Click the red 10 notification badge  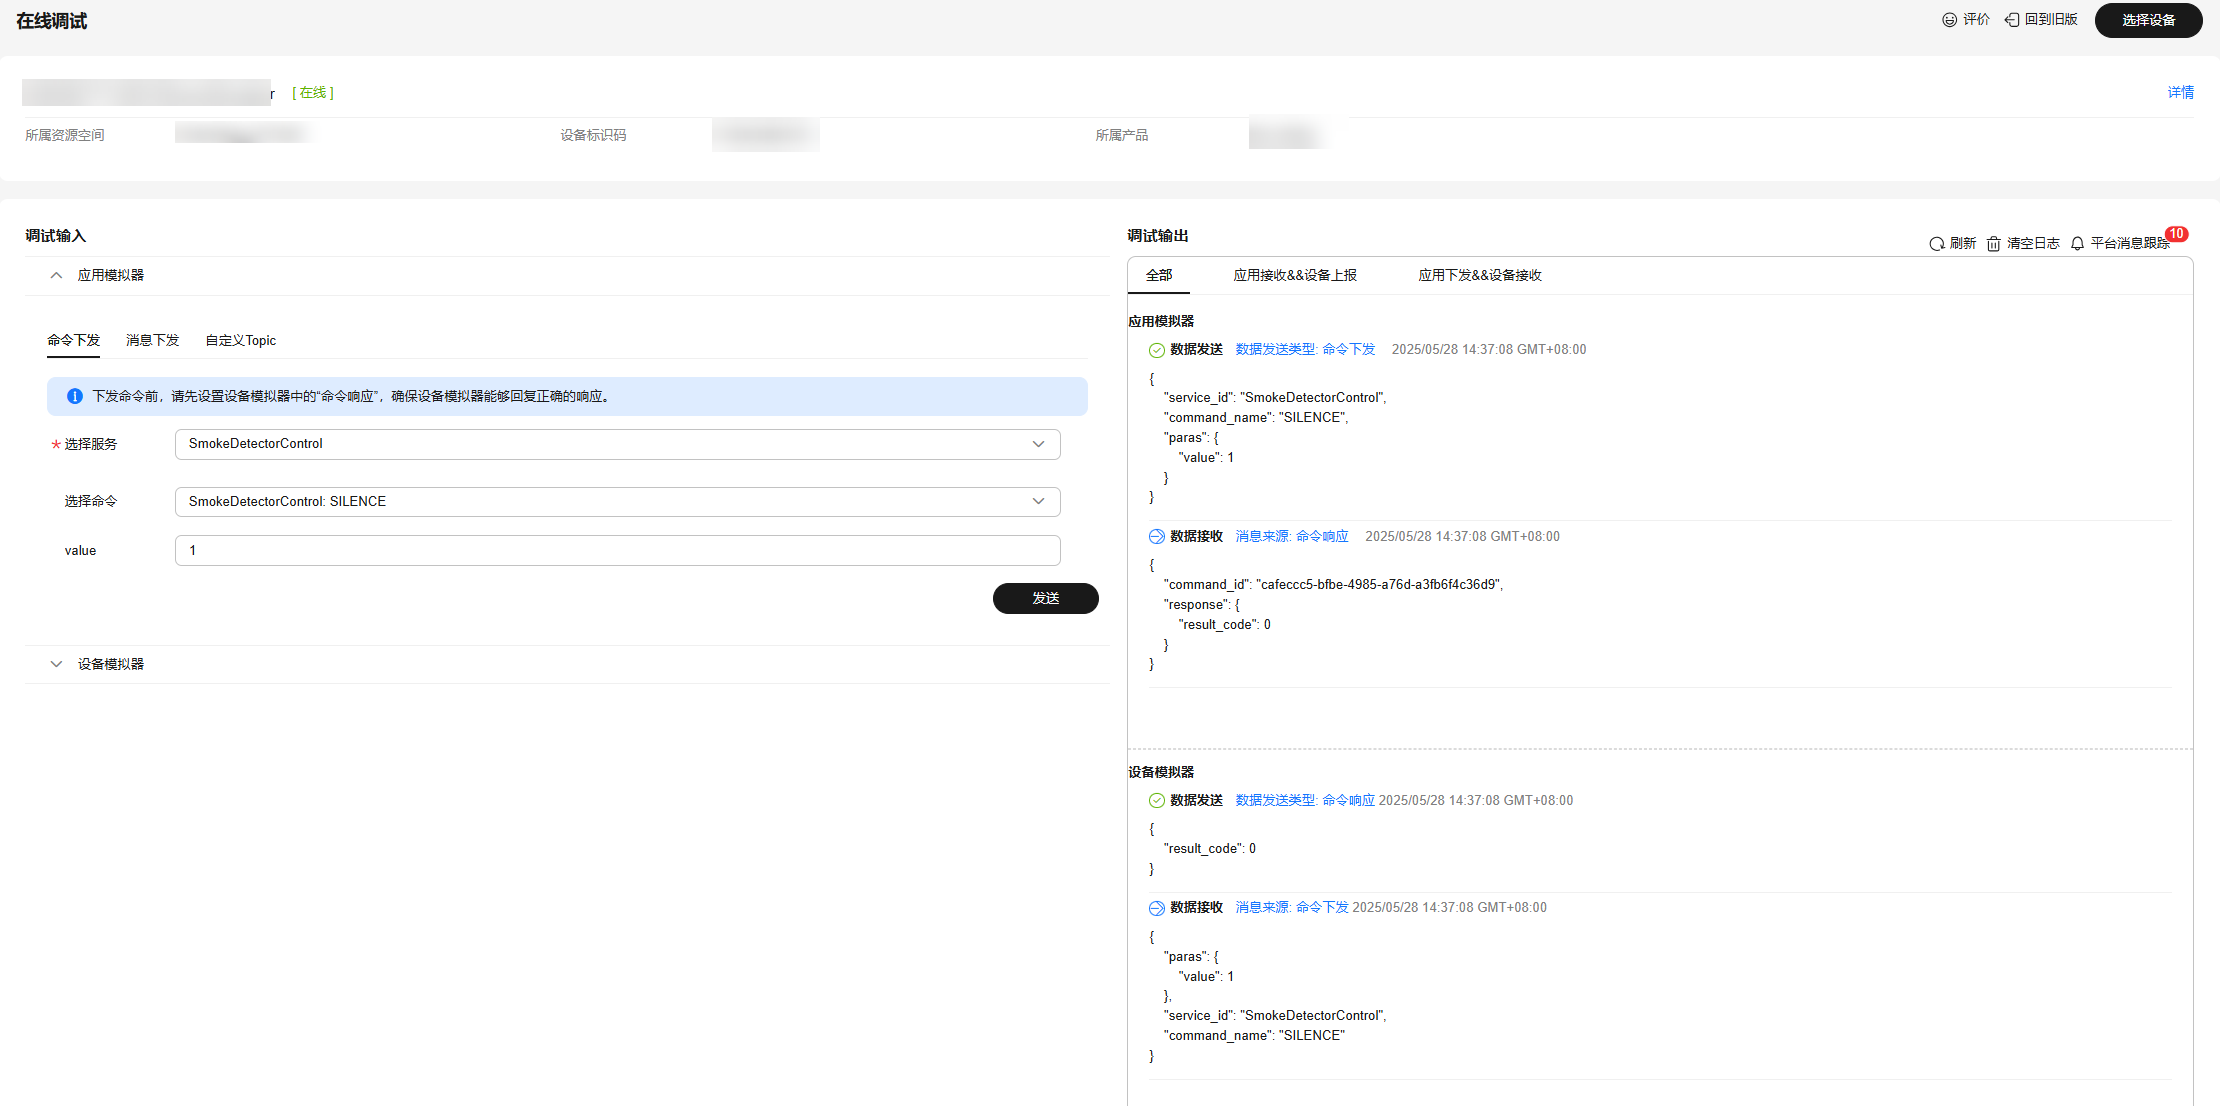(x=2176, y=234)
